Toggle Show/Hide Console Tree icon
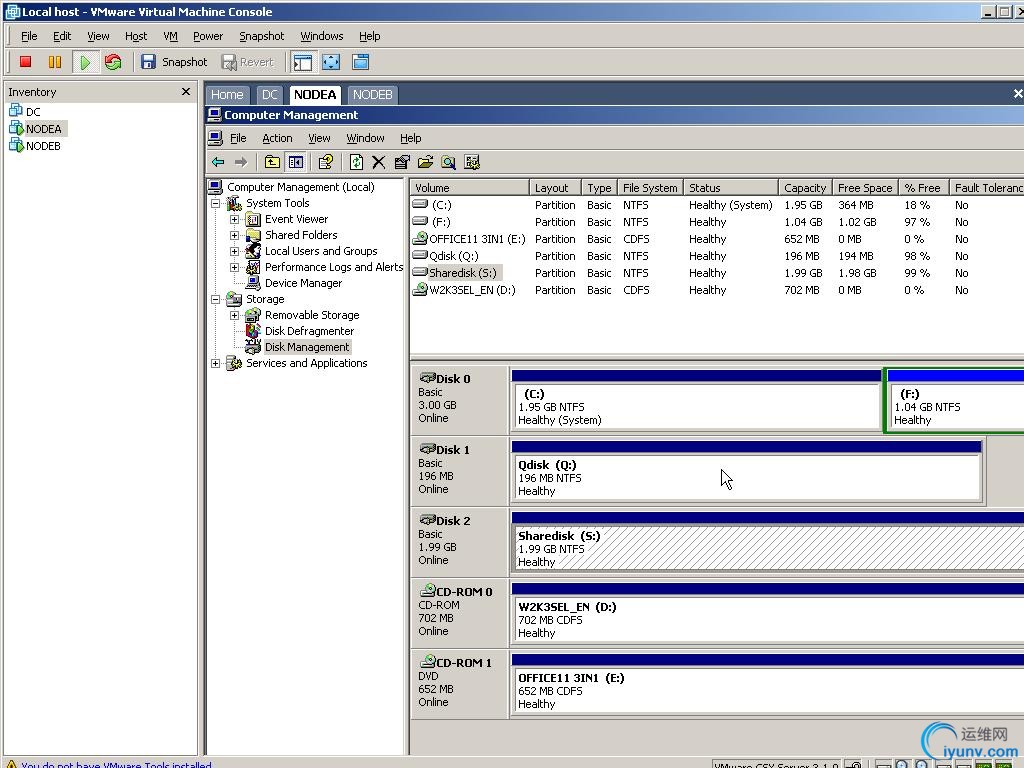The height and width of the screenshot is (768, 1024). (296, 162)
